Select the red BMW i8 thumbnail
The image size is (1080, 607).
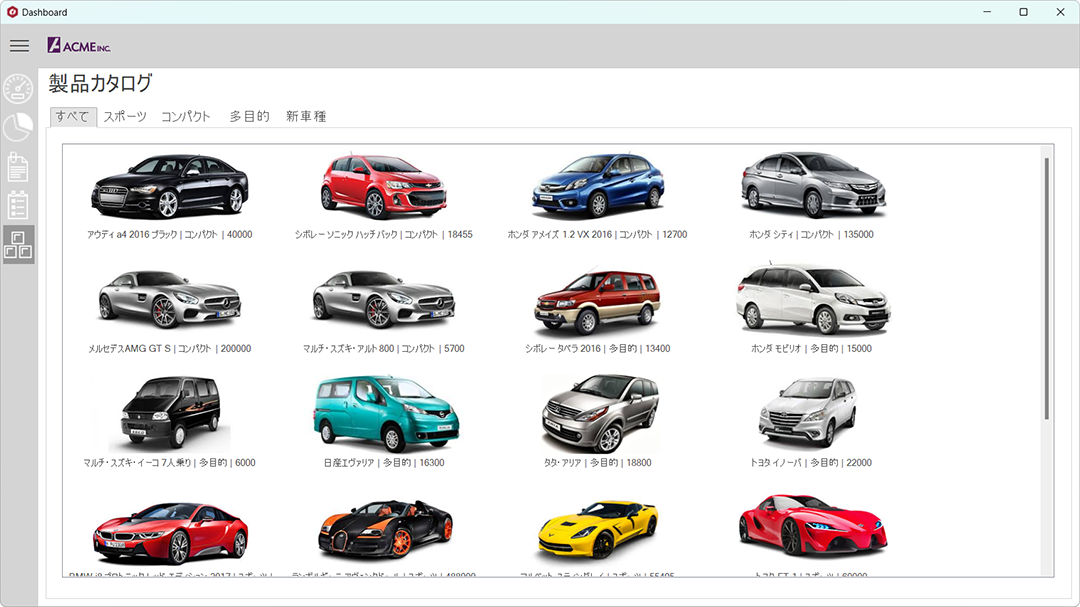169,533
